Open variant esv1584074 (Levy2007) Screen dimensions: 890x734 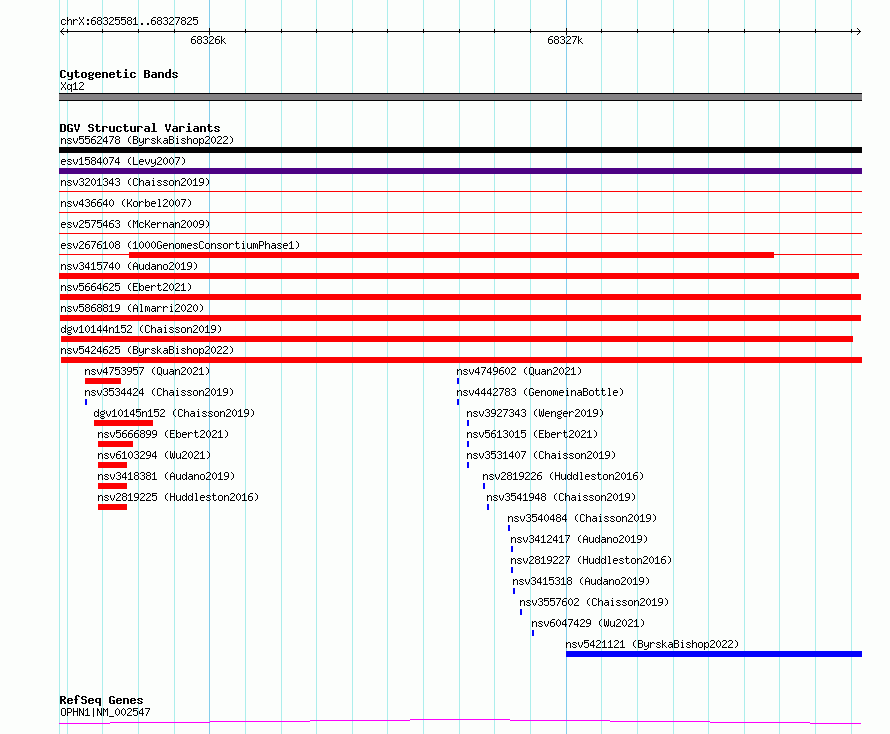(x=123, y=161)
